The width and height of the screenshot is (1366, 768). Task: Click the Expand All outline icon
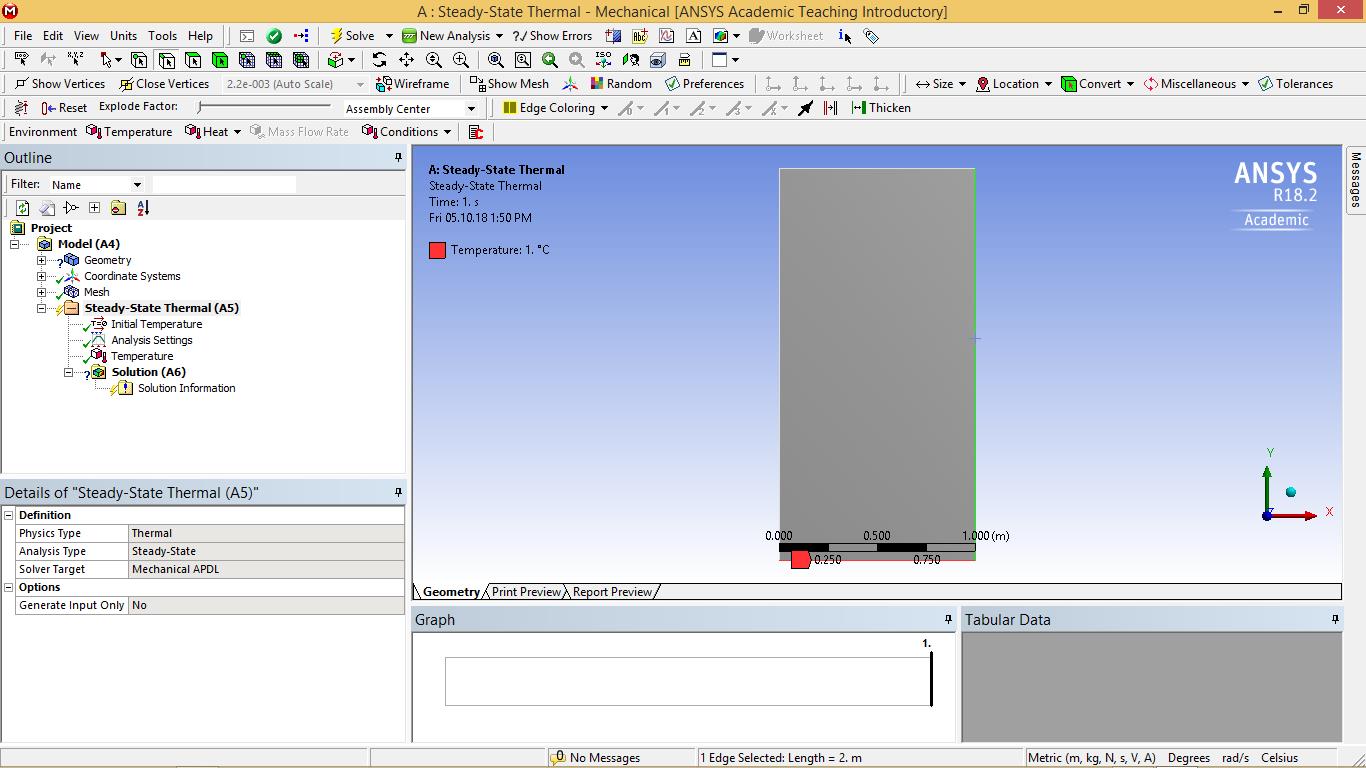coord(94,208)
